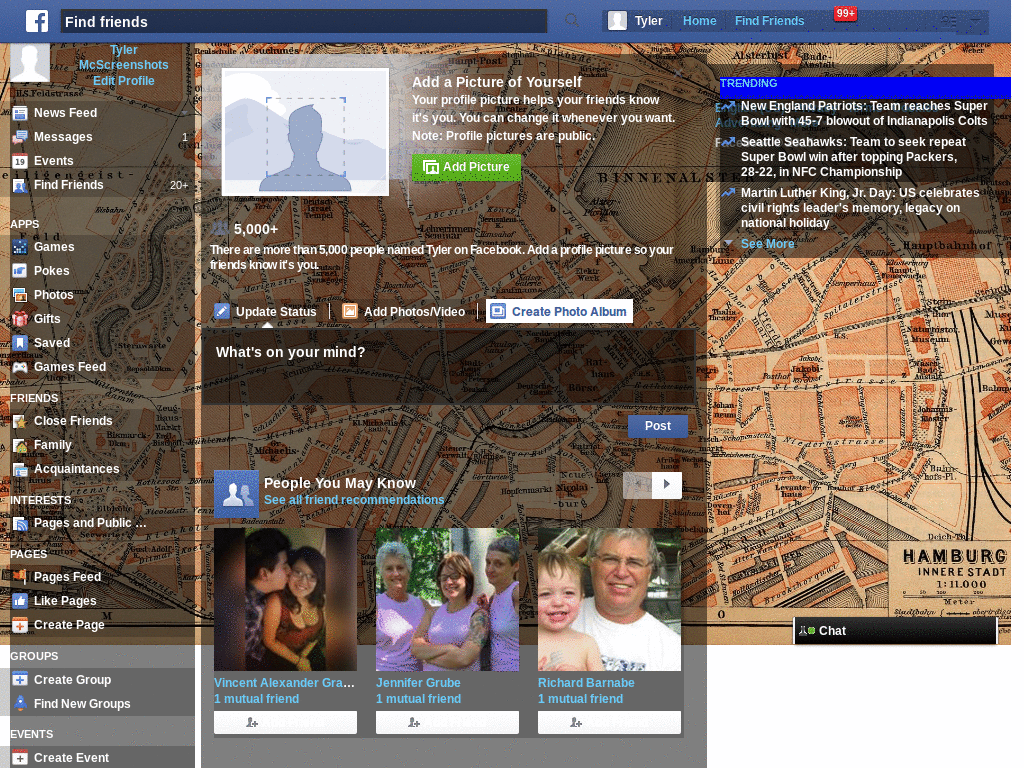Open Richard Barnabe's profile photo
Screen dimensions: 1024x768
click(x=609, y=600)
